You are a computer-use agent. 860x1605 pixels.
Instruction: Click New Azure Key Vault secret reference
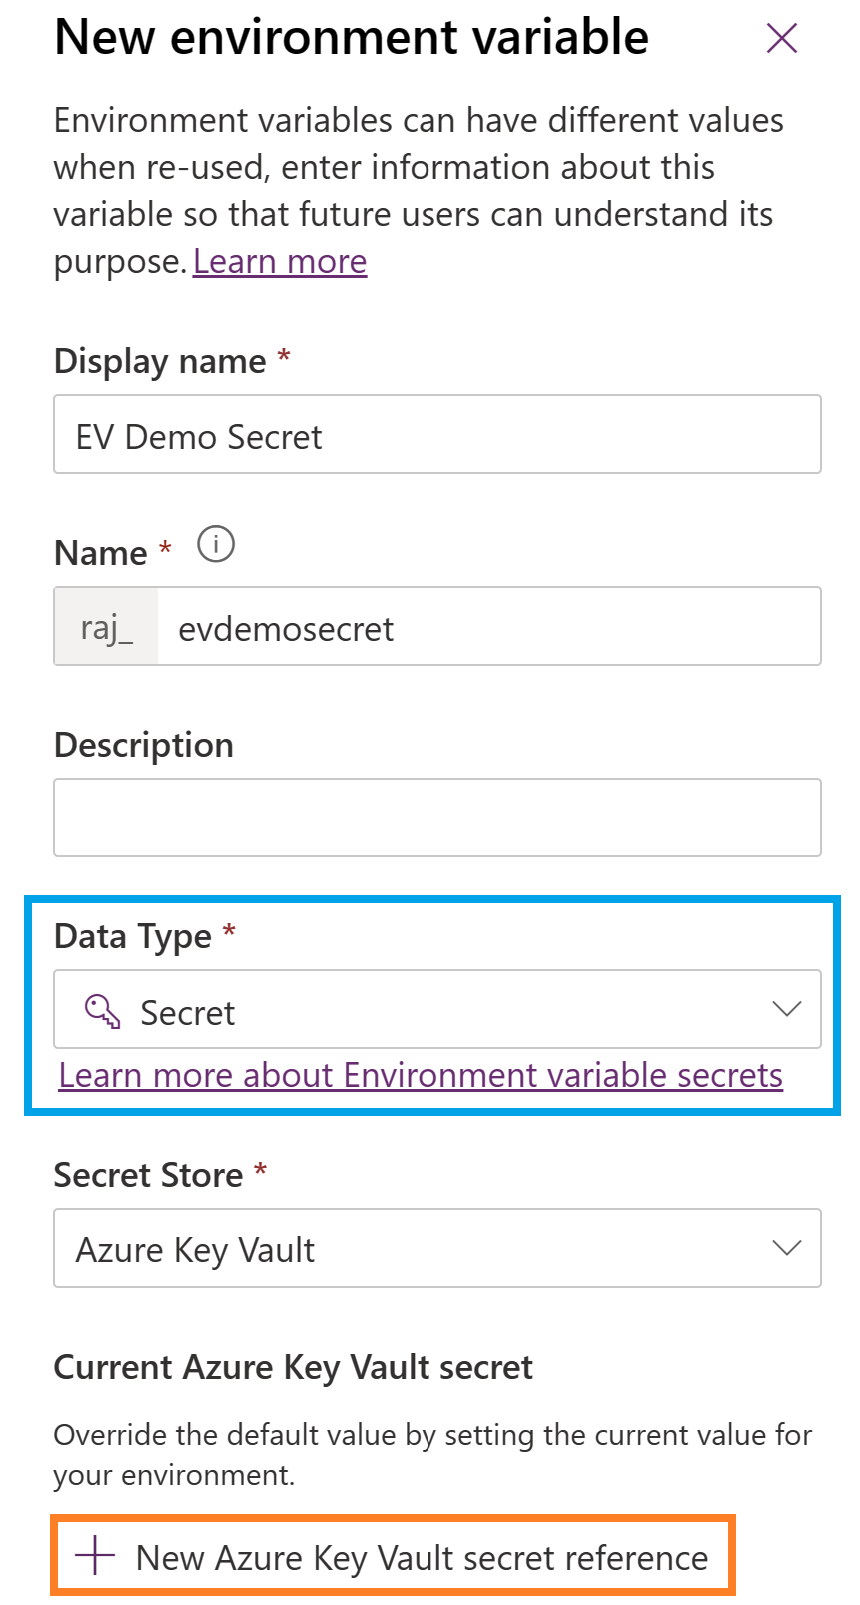tap(421, 1557)
